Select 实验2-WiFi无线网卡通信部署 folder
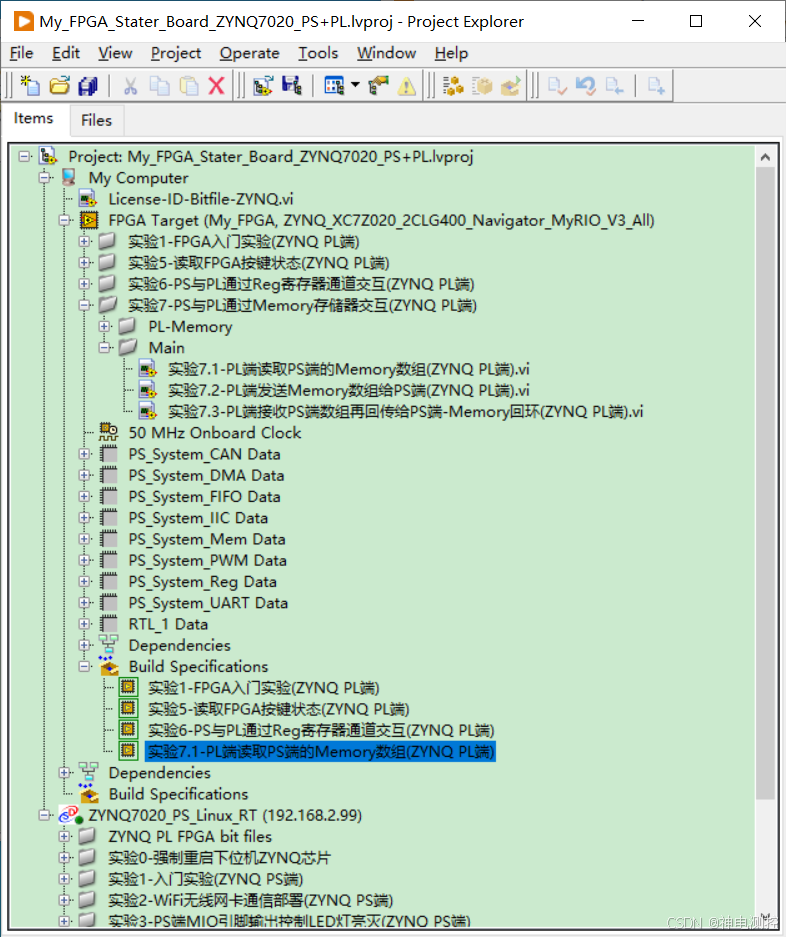The height and width of the screenshot is (937, 786). [x=250, y=900]
